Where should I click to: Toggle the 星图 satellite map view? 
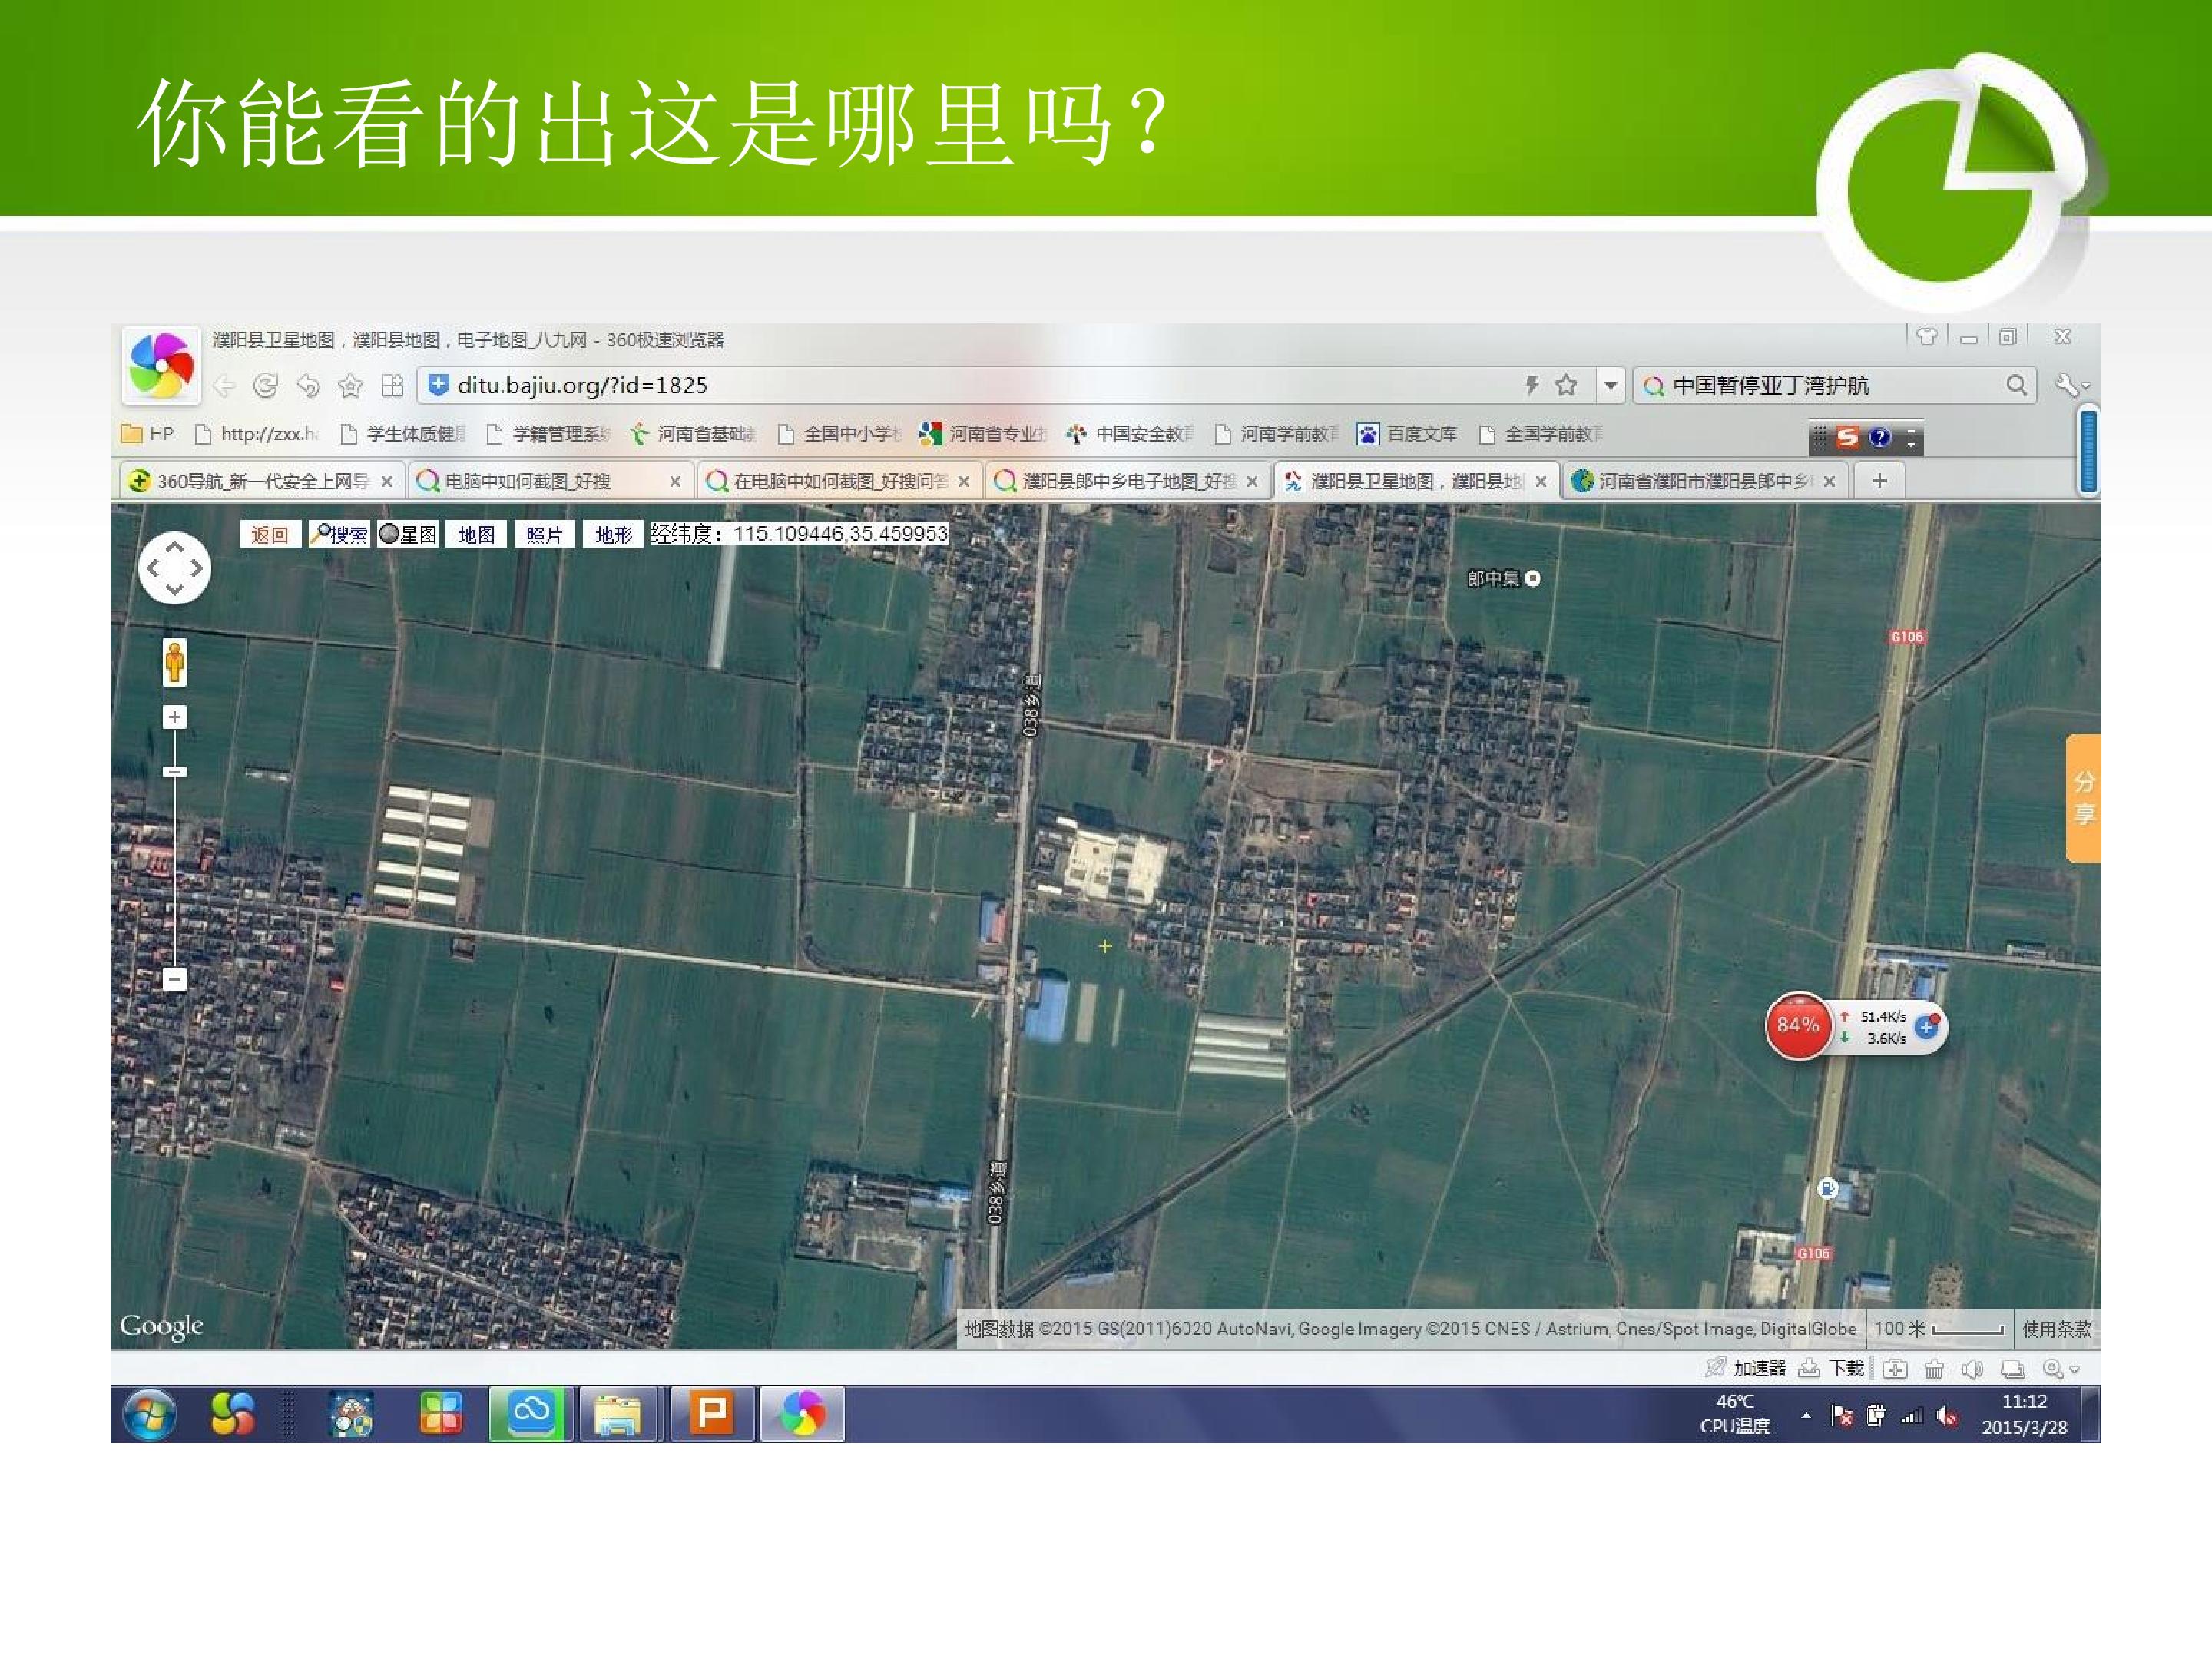(x=408, y=534)
